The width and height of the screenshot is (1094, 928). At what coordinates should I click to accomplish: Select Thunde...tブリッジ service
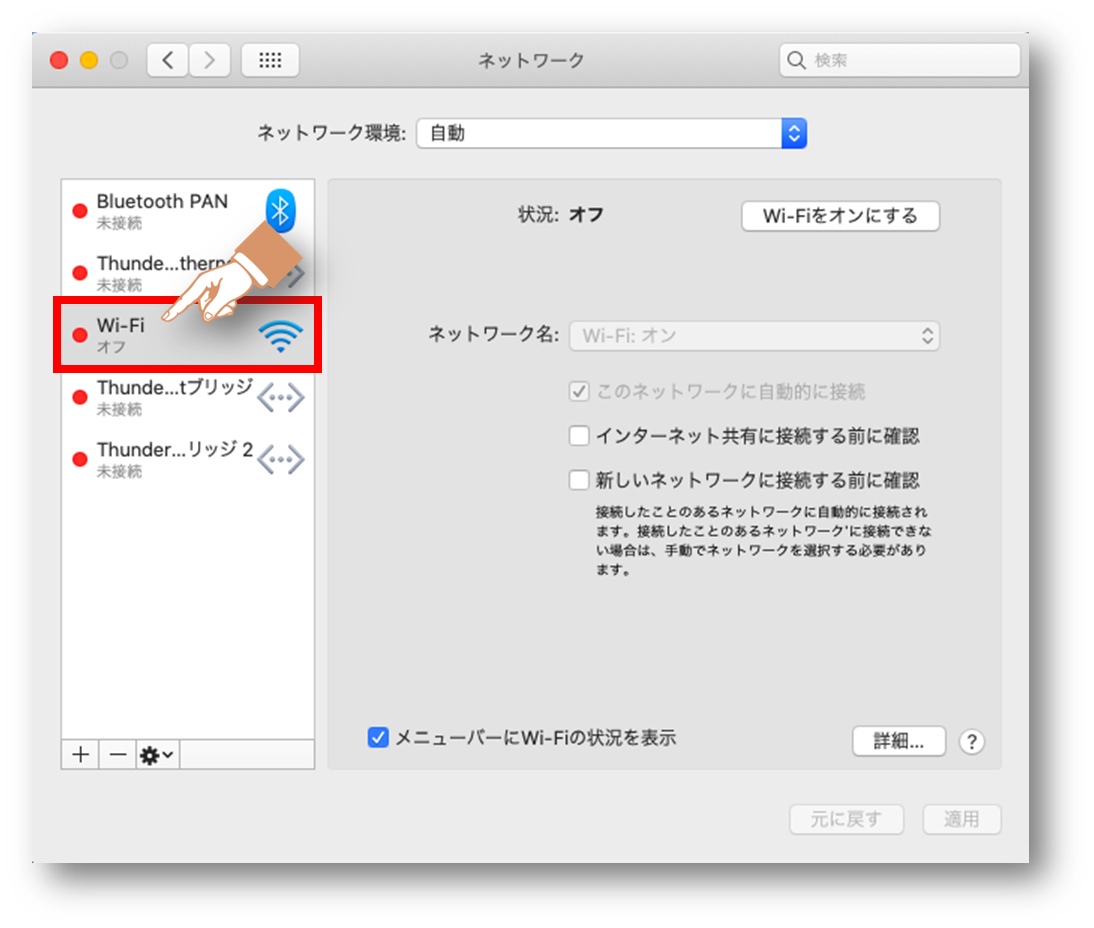tap(188, 397)
